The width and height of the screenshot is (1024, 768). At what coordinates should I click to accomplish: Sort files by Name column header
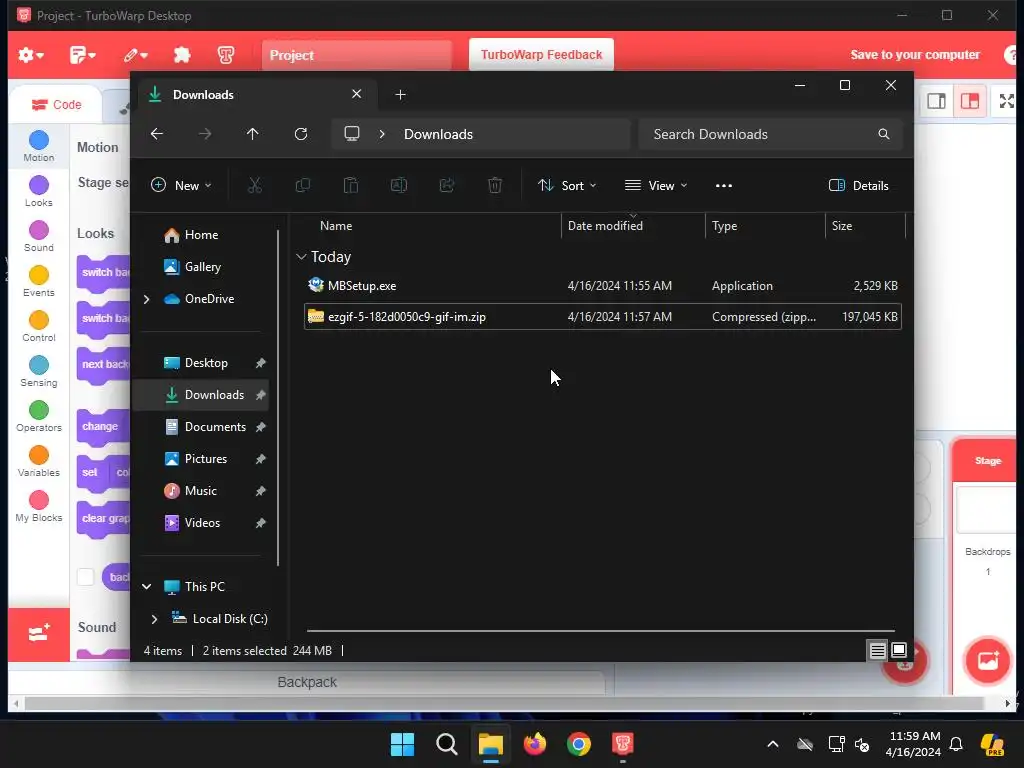[431, 225]
